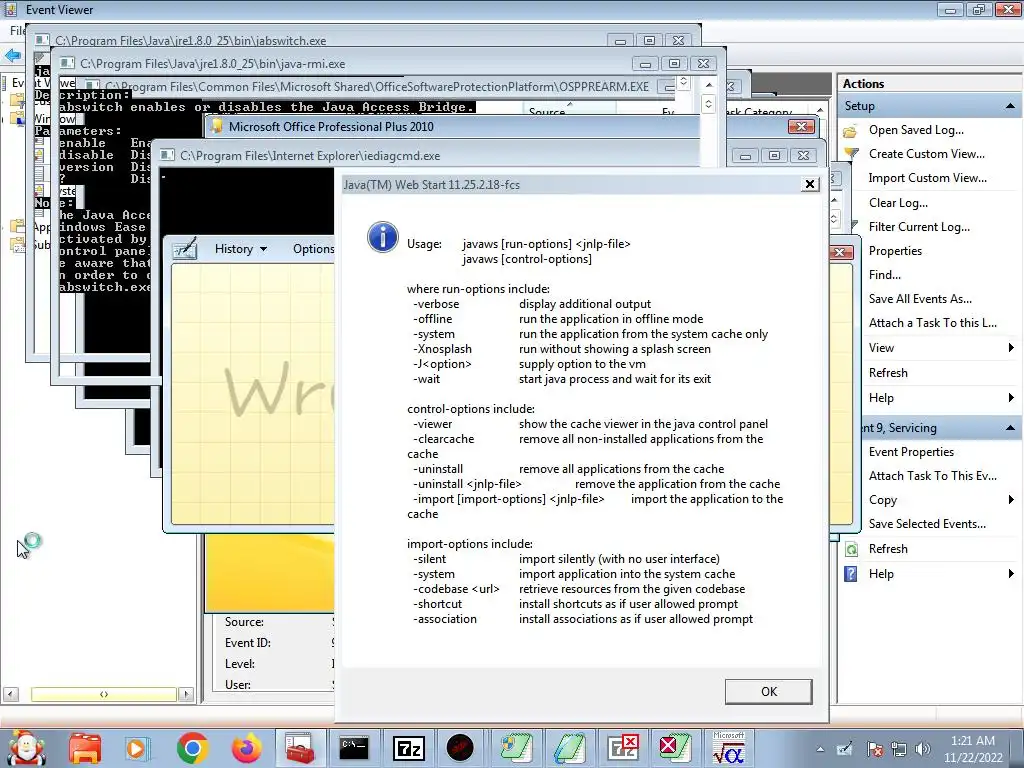
Task: Click left arrow of Event Viewer tree scrollbar
Action: click(10, 694)
